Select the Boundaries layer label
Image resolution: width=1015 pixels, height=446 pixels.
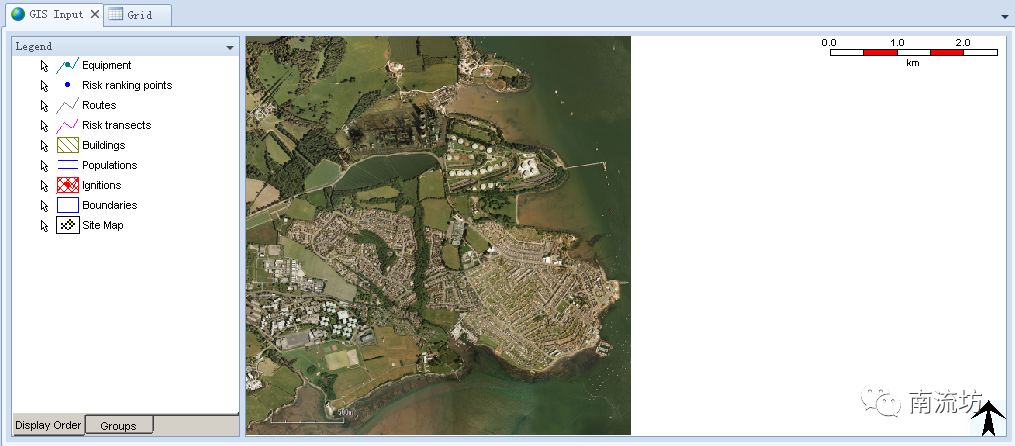110,205
